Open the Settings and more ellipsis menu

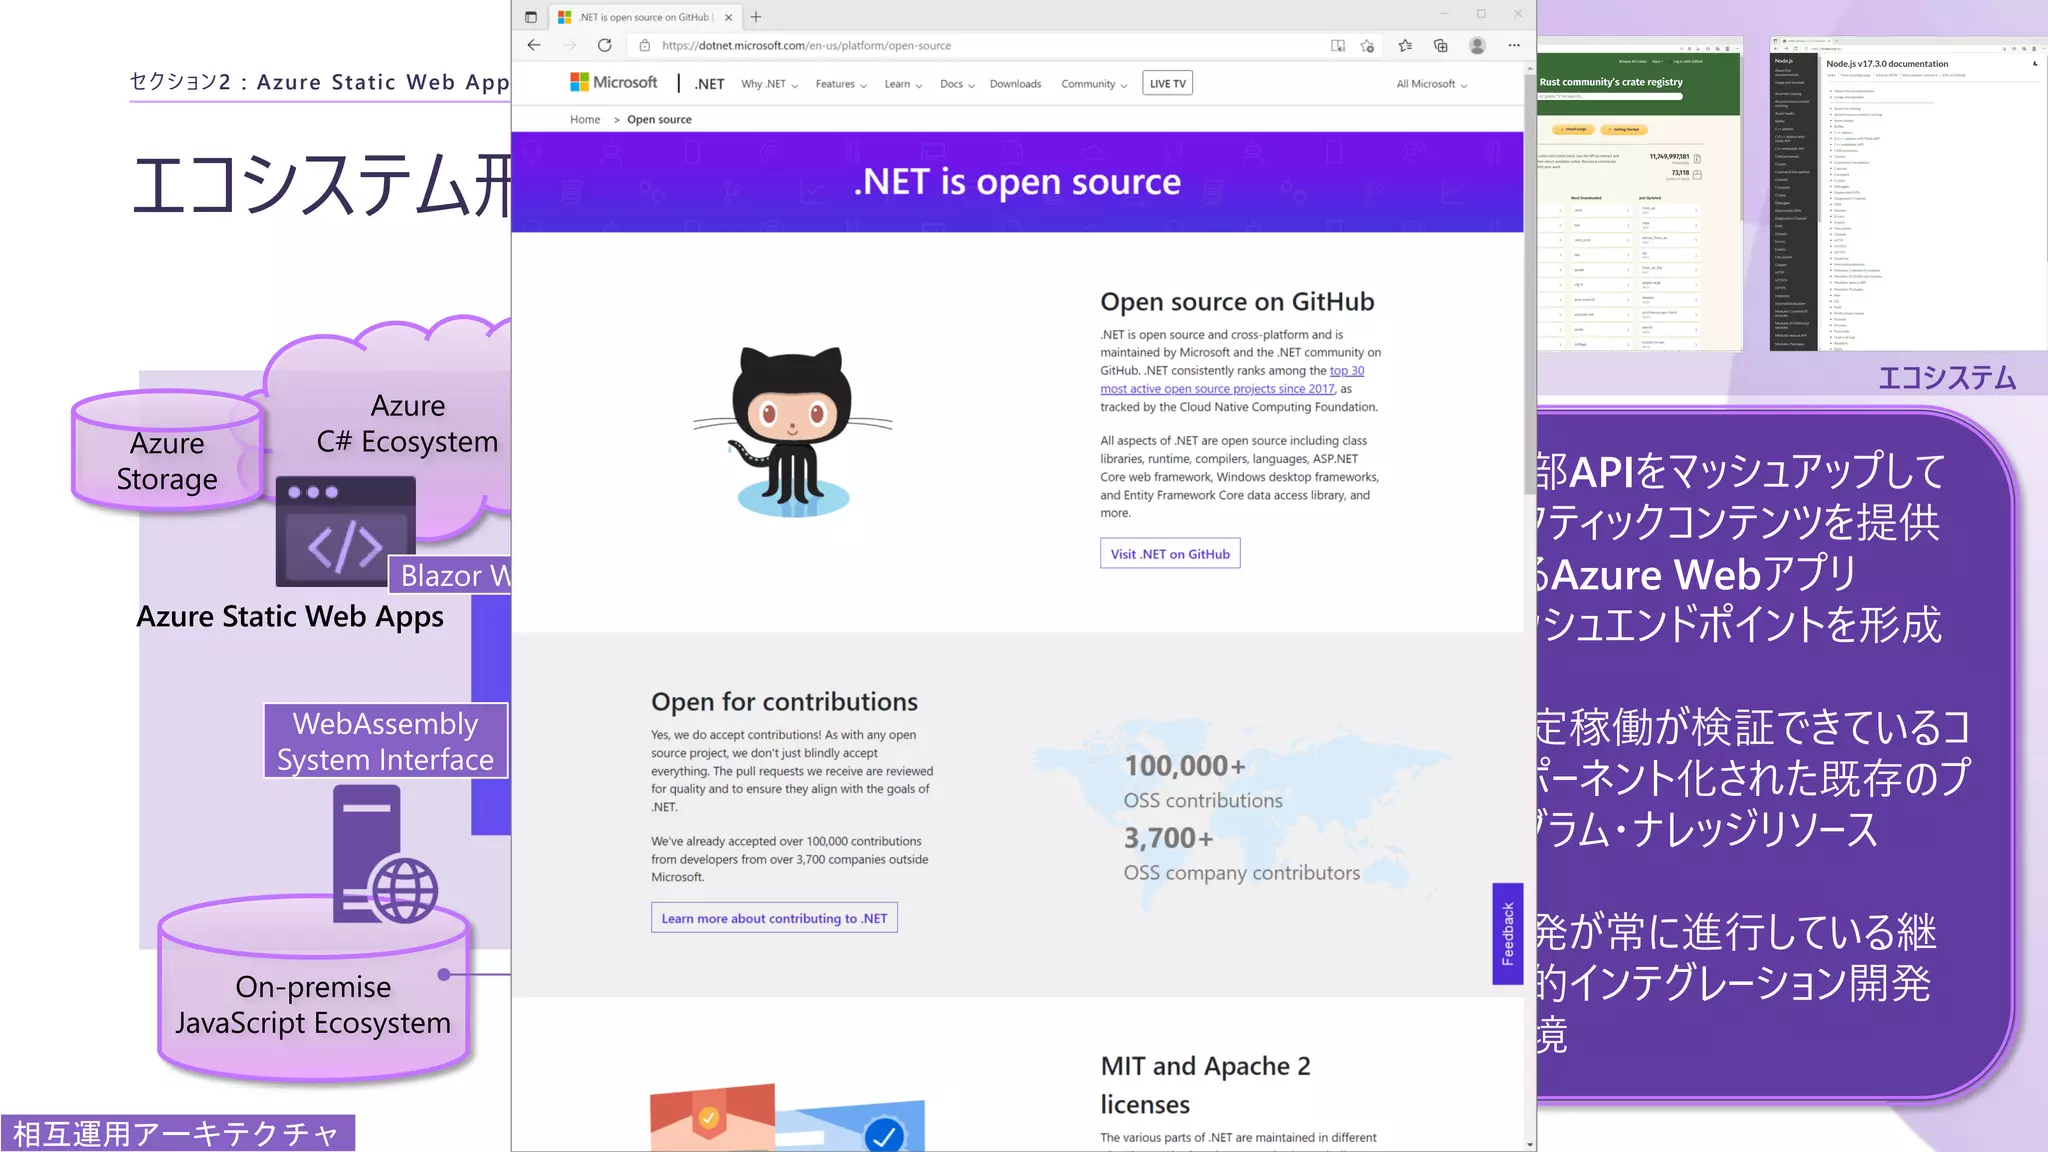point(1514,45)
